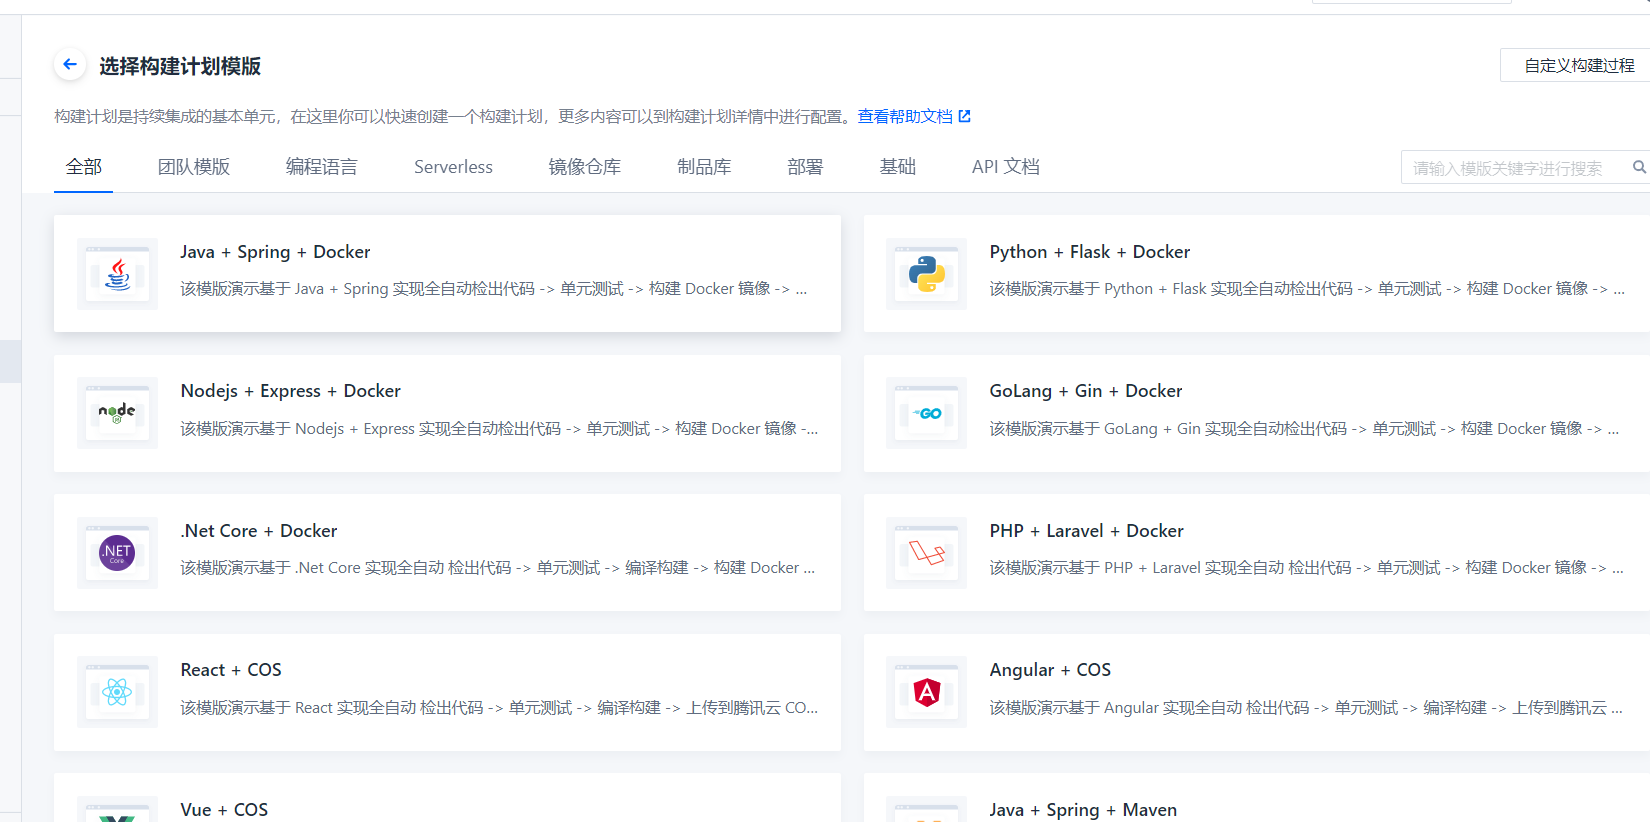Select the Vue + COS title

click(224, 810)
